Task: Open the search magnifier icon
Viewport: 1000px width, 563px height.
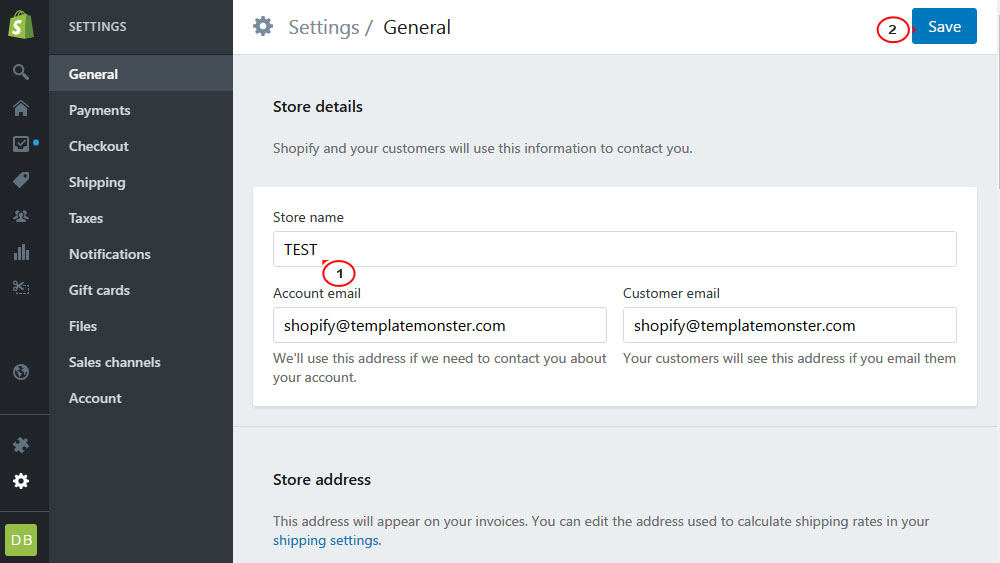Action: point(21,71)
